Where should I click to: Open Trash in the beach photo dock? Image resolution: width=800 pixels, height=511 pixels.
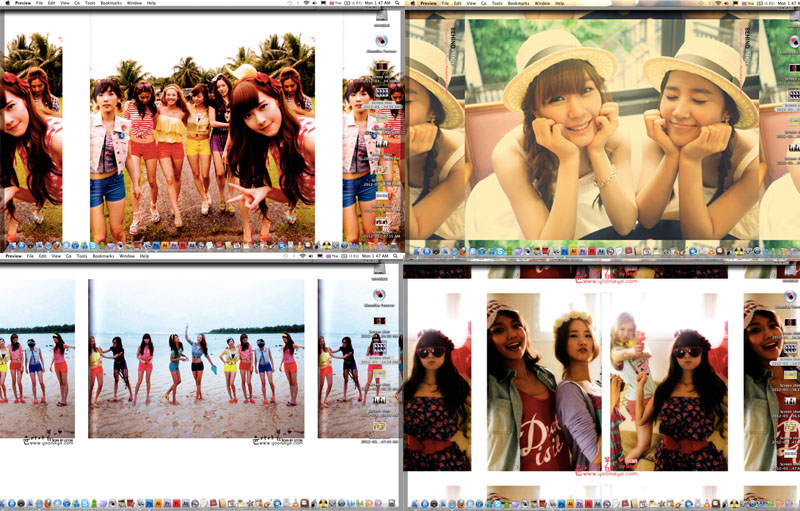coord(391,503)
